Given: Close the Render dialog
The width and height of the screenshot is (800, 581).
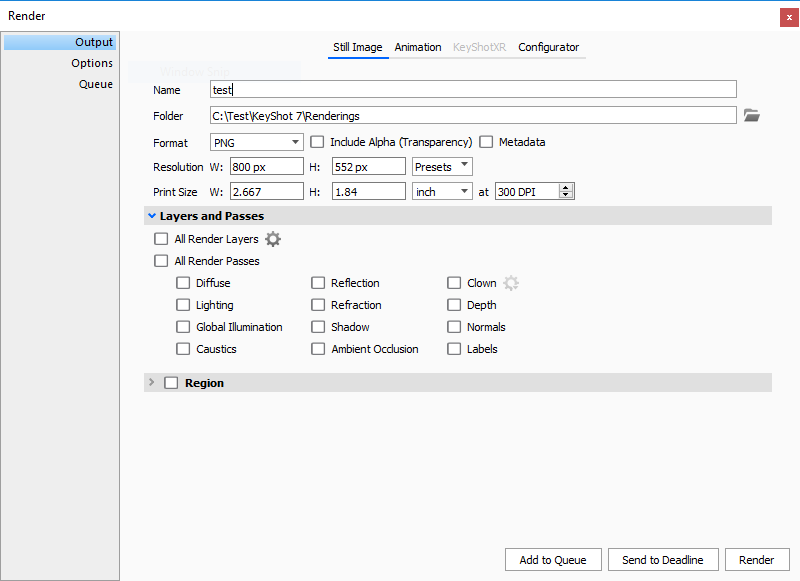Looking at the screenshot, I should [789, 17].
